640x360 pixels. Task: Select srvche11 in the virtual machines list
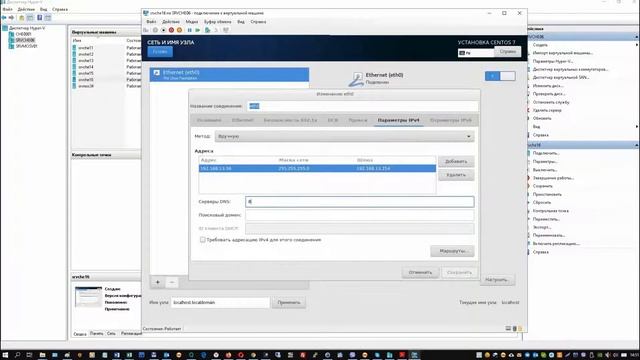(86, 48)
